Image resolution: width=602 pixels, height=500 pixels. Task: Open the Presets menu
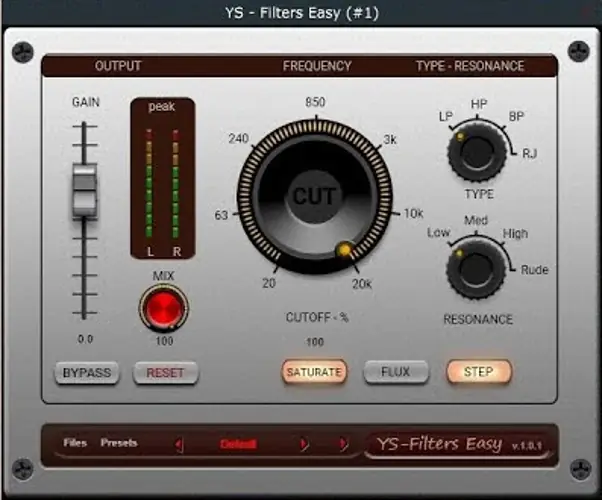119,443
